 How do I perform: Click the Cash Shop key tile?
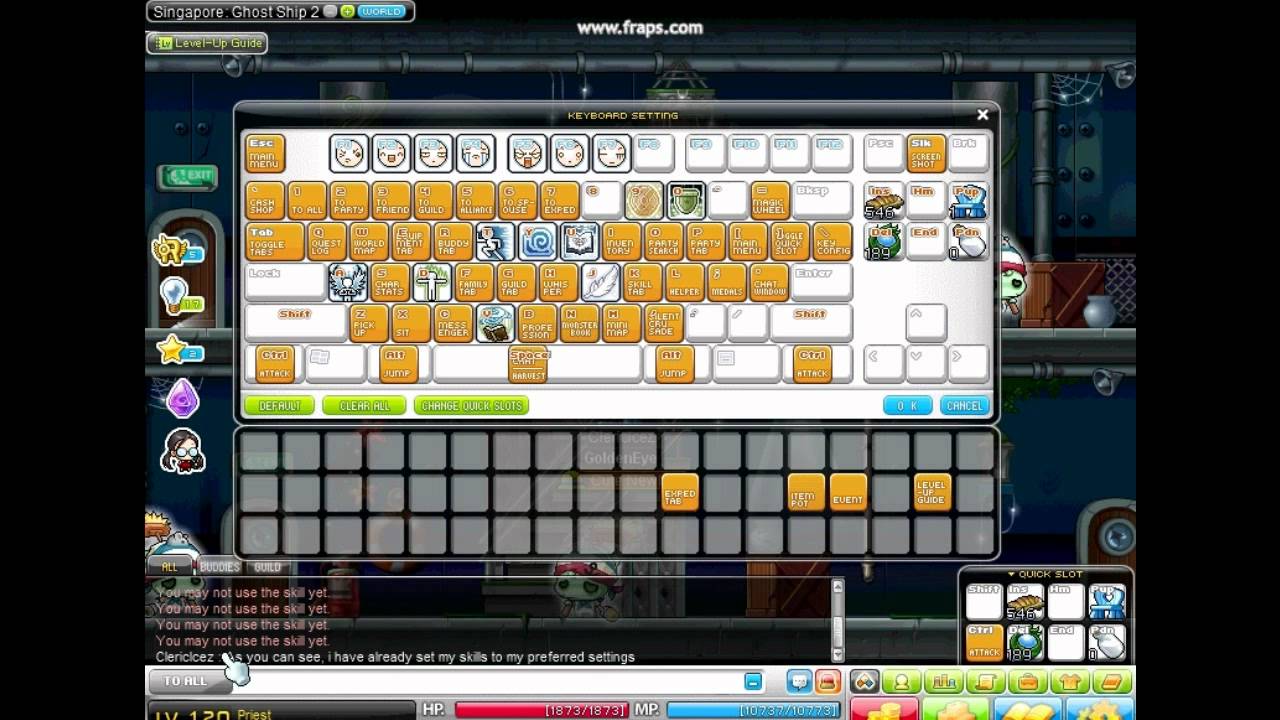pos(264,200)
